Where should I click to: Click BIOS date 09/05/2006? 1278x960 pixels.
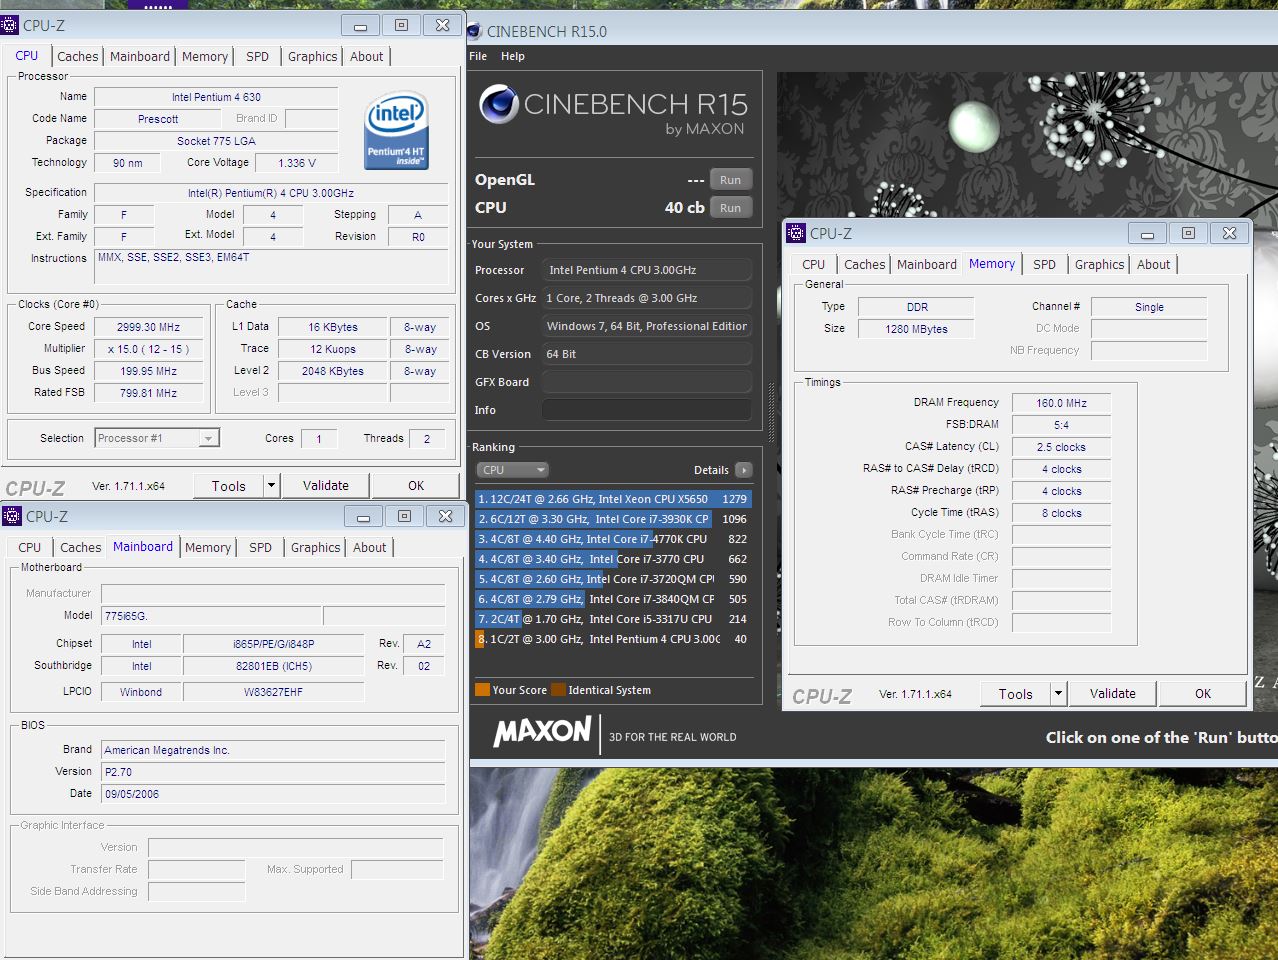pyautogui.click(x=273, y=794)
